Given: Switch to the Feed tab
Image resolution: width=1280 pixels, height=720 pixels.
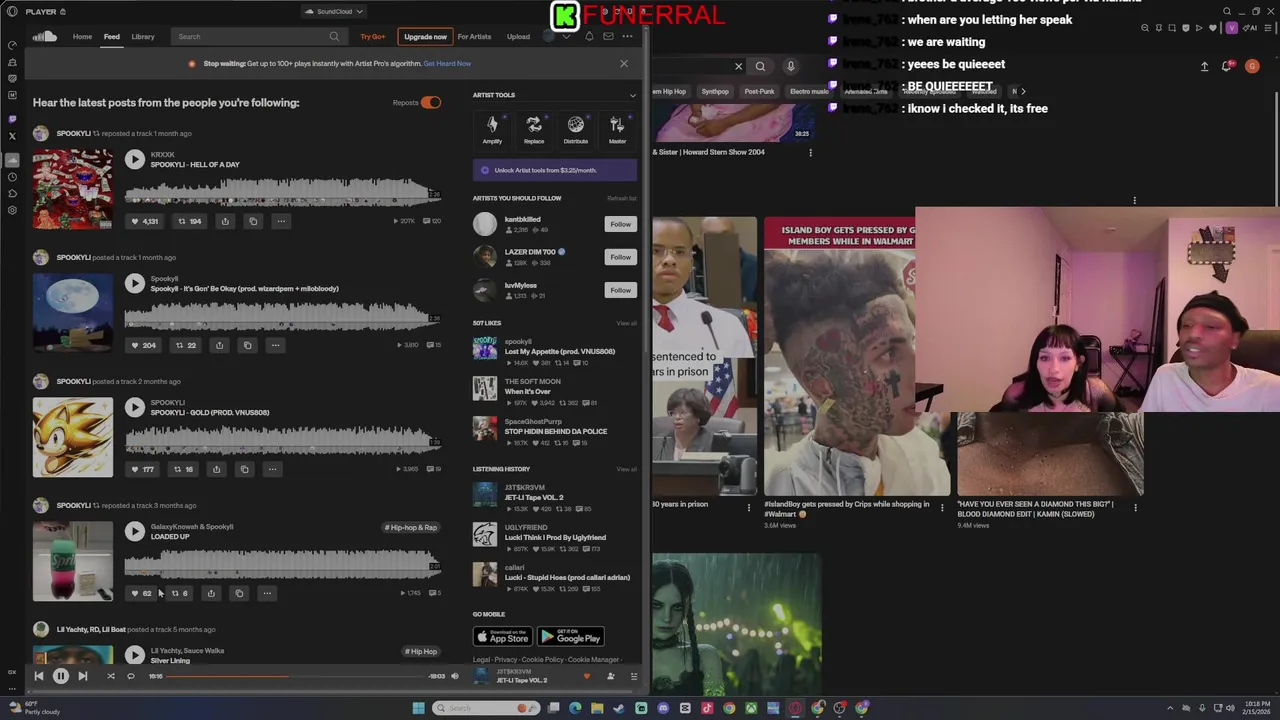Looking at the screenshot, I should pyautogui.click(x=112, y=37).
